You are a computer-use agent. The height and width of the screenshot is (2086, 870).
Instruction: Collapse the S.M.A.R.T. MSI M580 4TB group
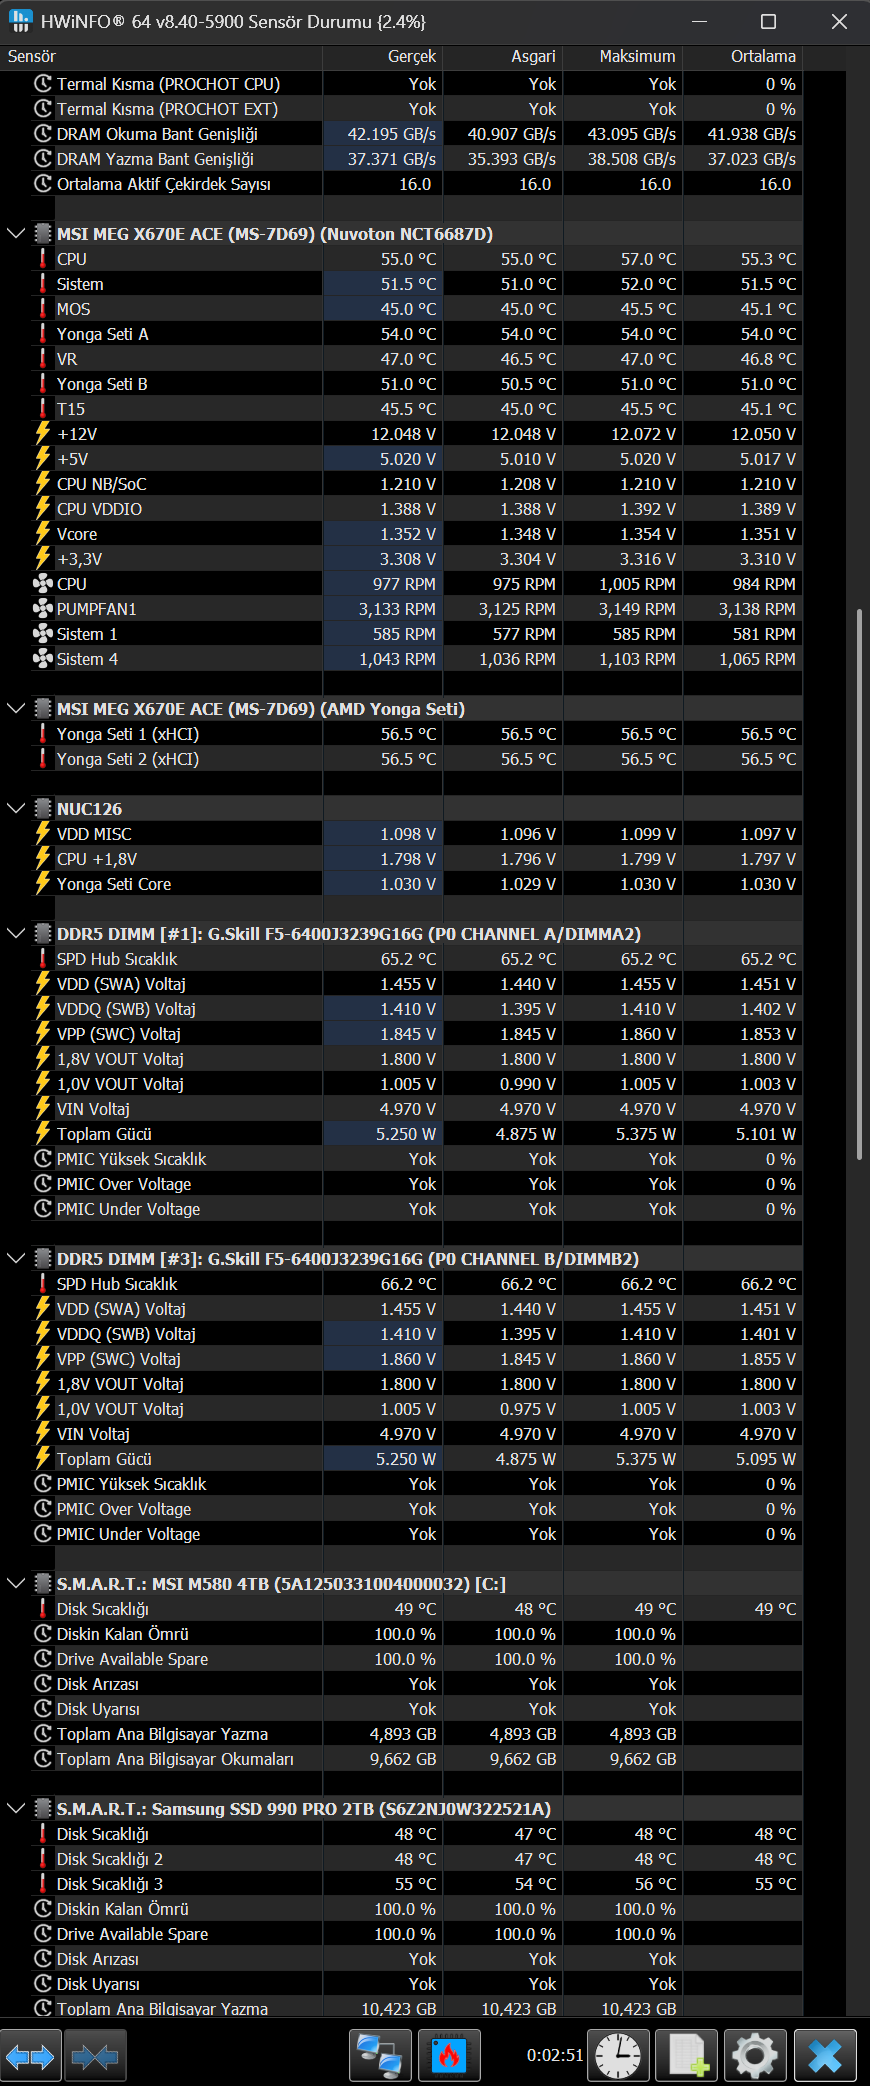click(x=16, y=1584)
